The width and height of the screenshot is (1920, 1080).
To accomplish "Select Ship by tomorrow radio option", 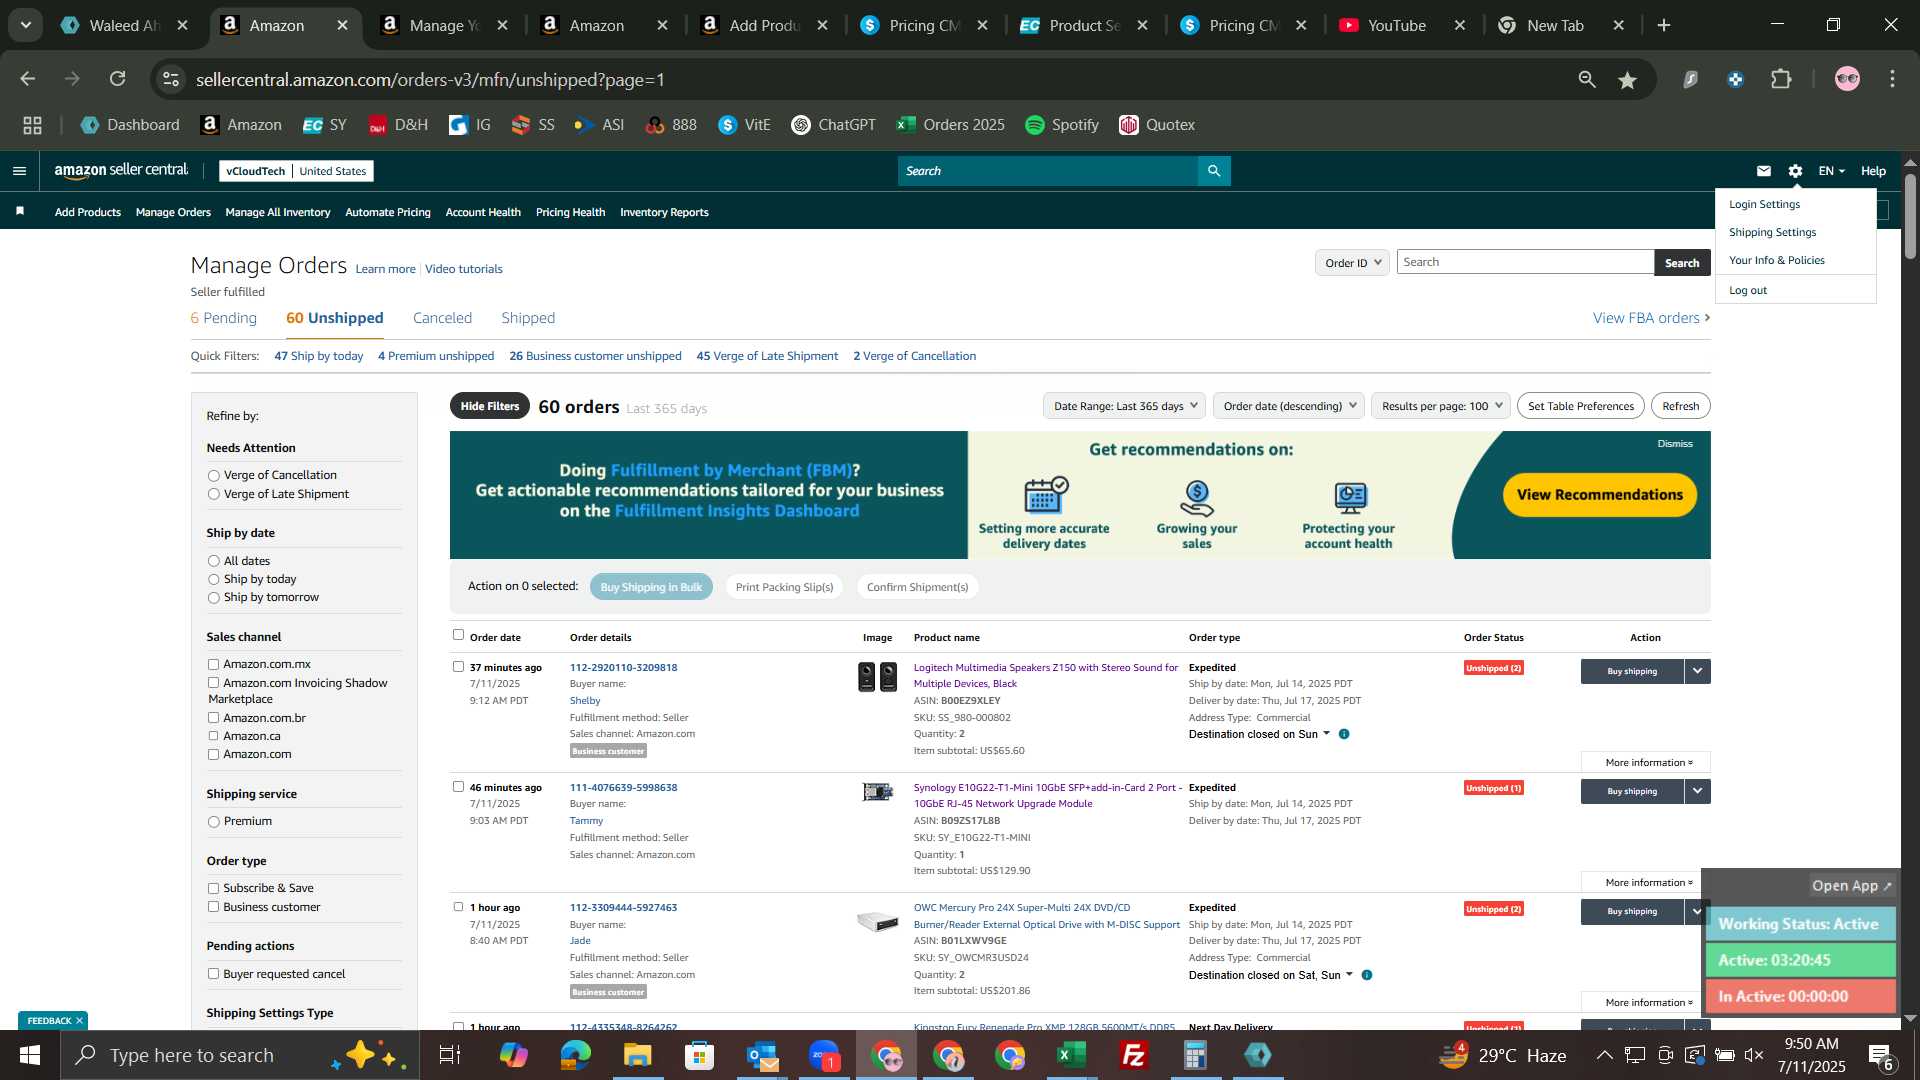I will point(213,598).
